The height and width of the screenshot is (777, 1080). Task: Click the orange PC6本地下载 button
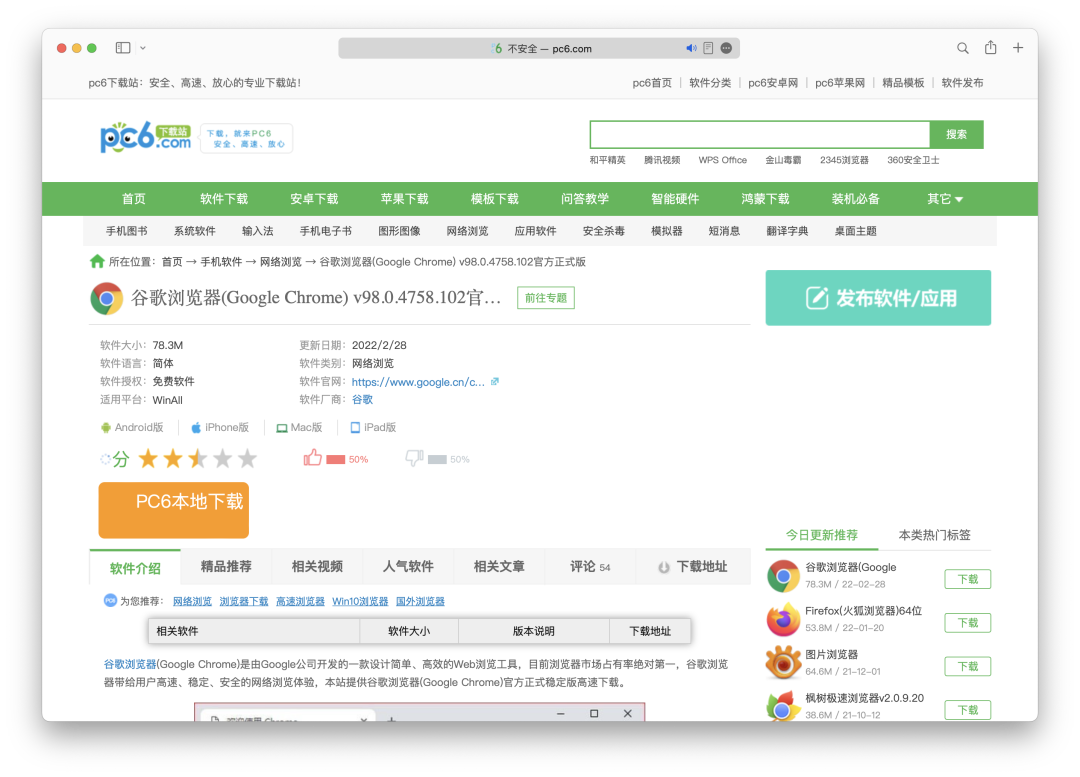click(x=174, y=510)
